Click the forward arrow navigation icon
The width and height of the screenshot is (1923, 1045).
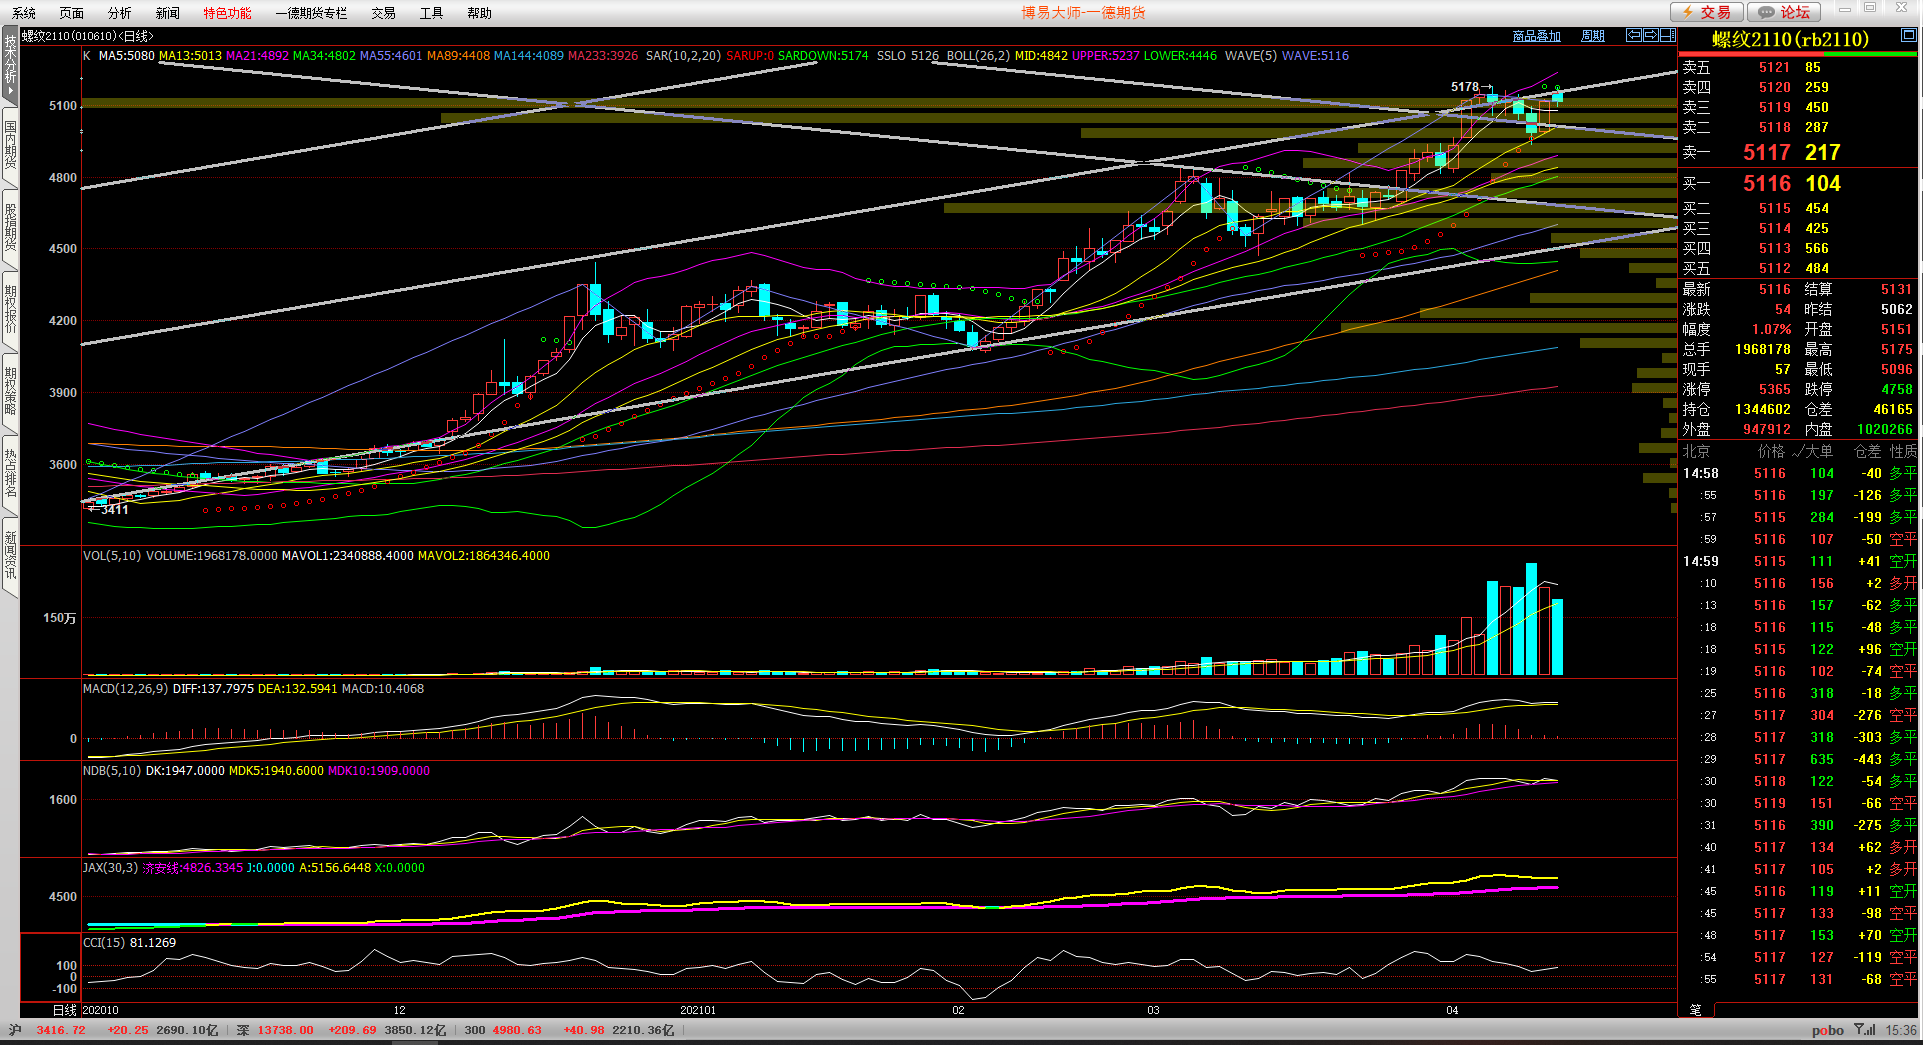click(1650, 35)
